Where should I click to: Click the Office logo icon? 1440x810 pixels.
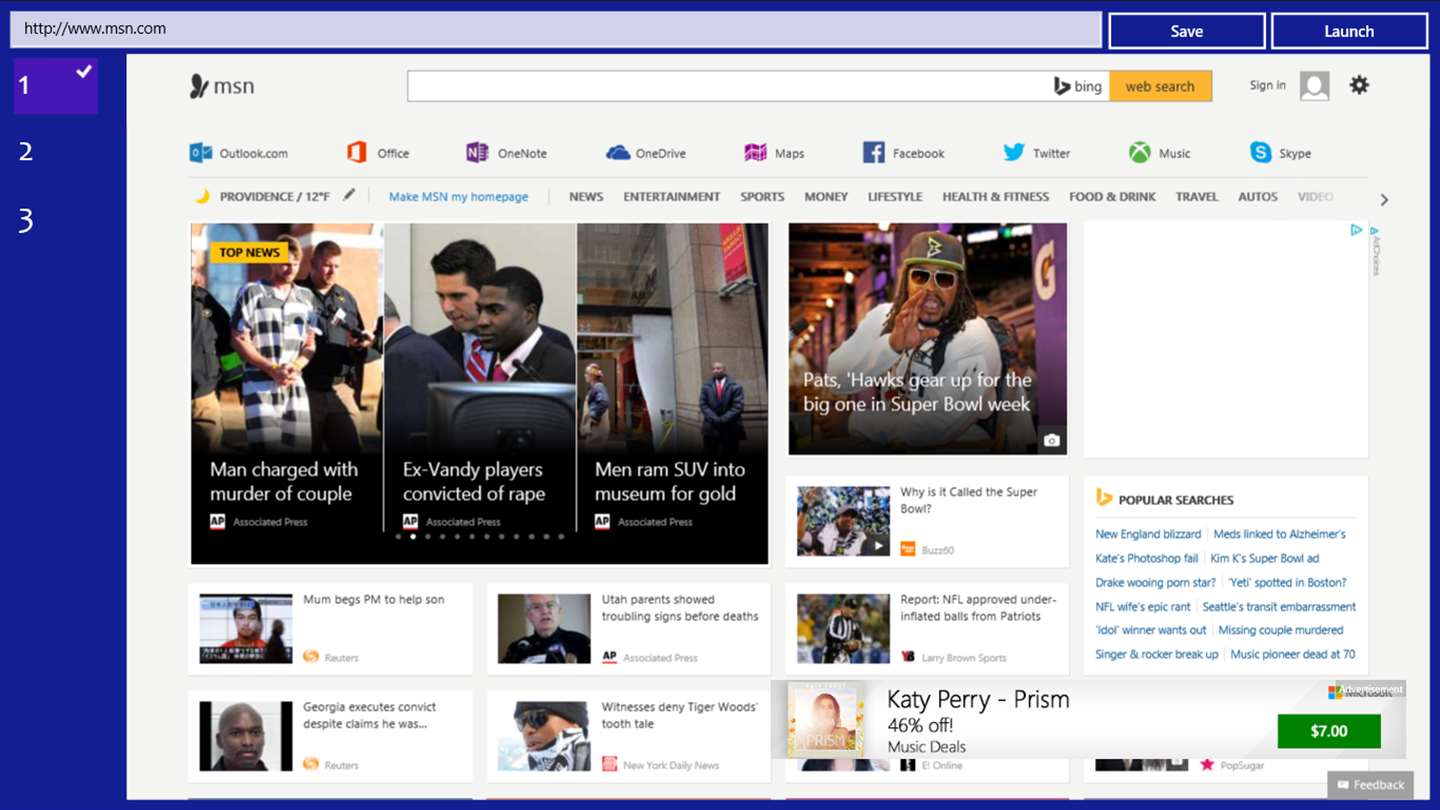pos(356,153)
